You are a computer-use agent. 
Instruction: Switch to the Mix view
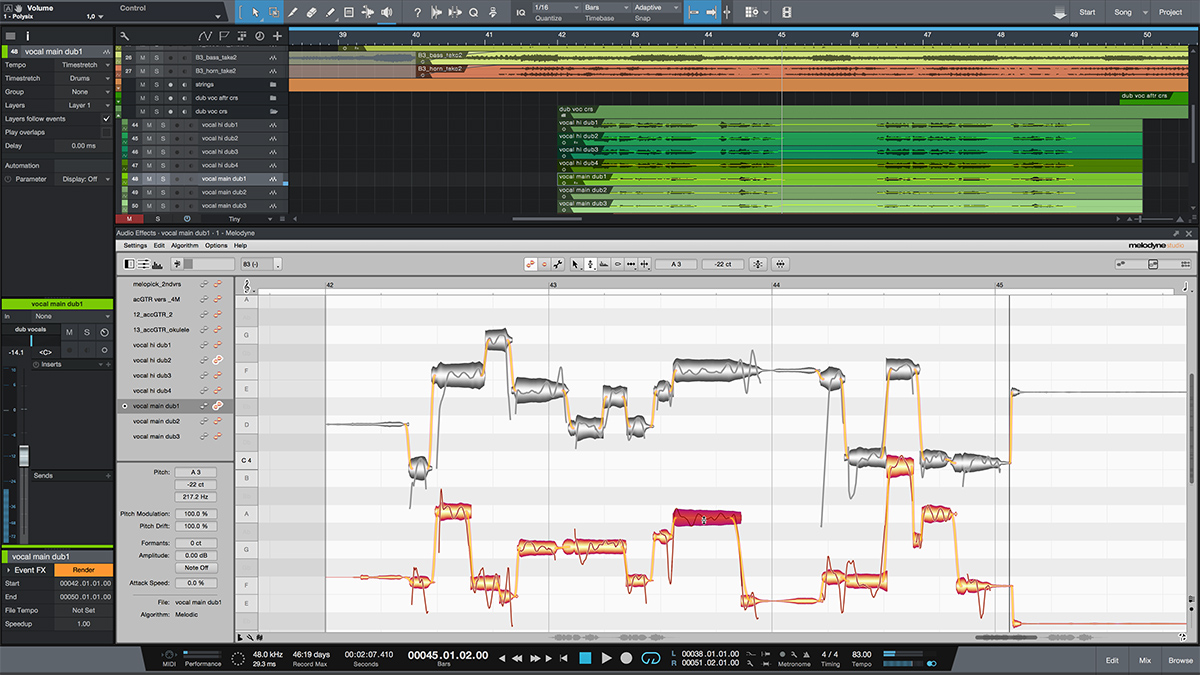(x=1145, y=661)
